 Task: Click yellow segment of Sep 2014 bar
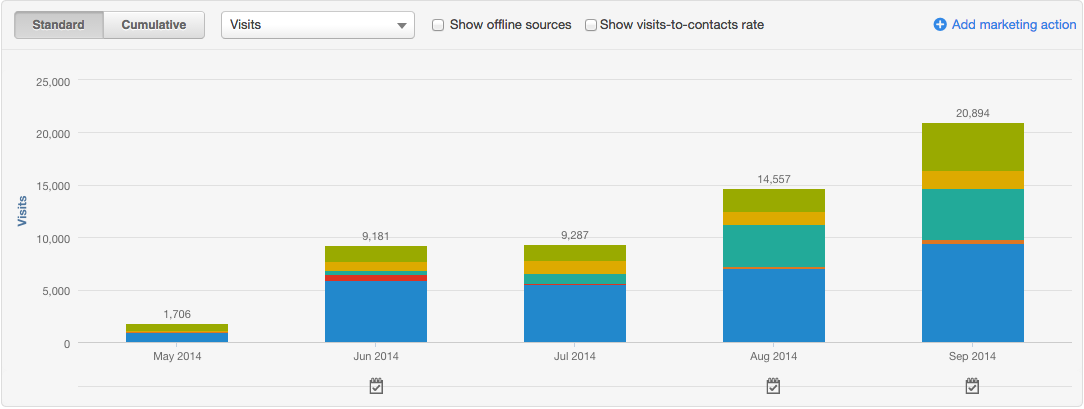click(x=972, y=180)
